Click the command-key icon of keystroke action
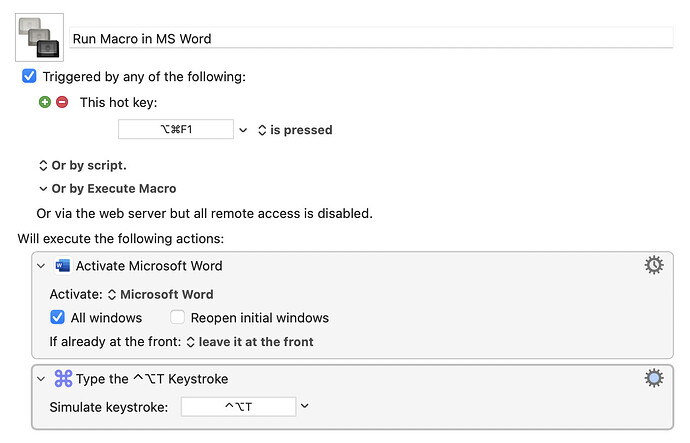 click(x=63, y=378)
